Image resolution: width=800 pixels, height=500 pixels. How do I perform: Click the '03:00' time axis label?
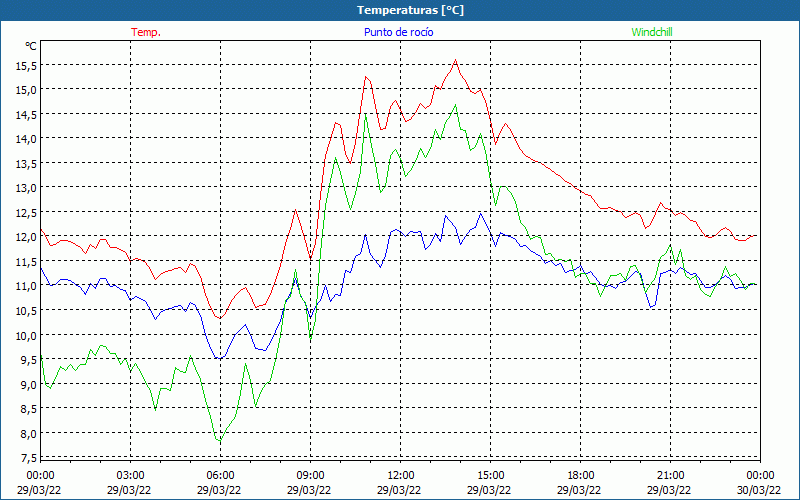coord(131,476)
